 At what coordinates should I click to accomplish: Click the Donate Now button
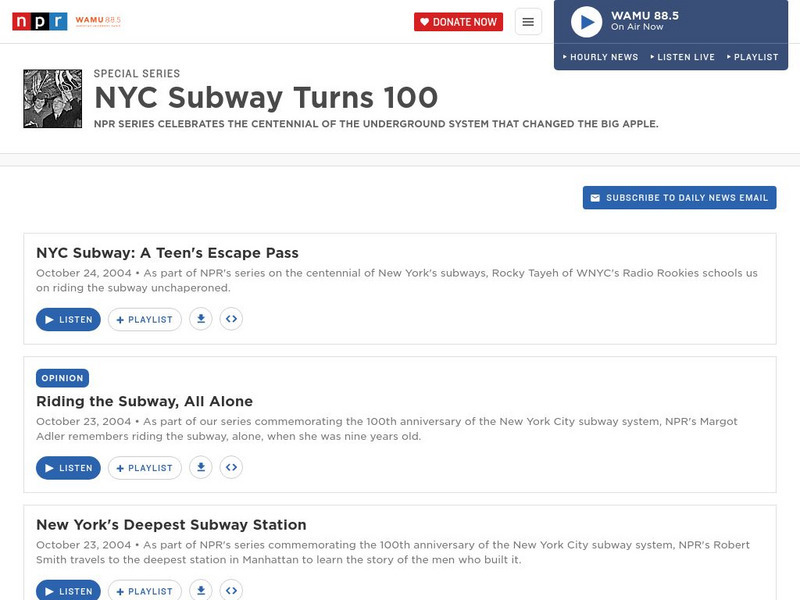click(458, 20)
